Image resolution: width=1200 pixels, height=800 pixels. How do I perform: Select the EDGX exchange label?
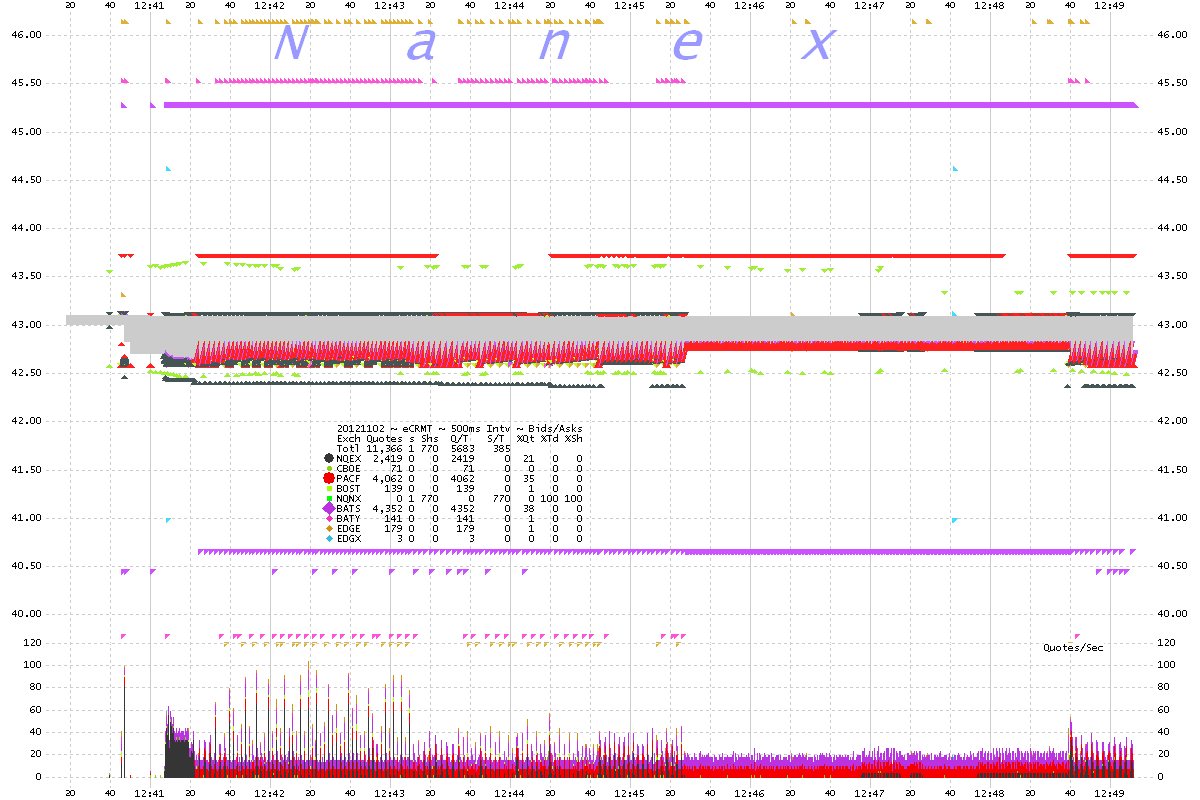tap(349, 539)
